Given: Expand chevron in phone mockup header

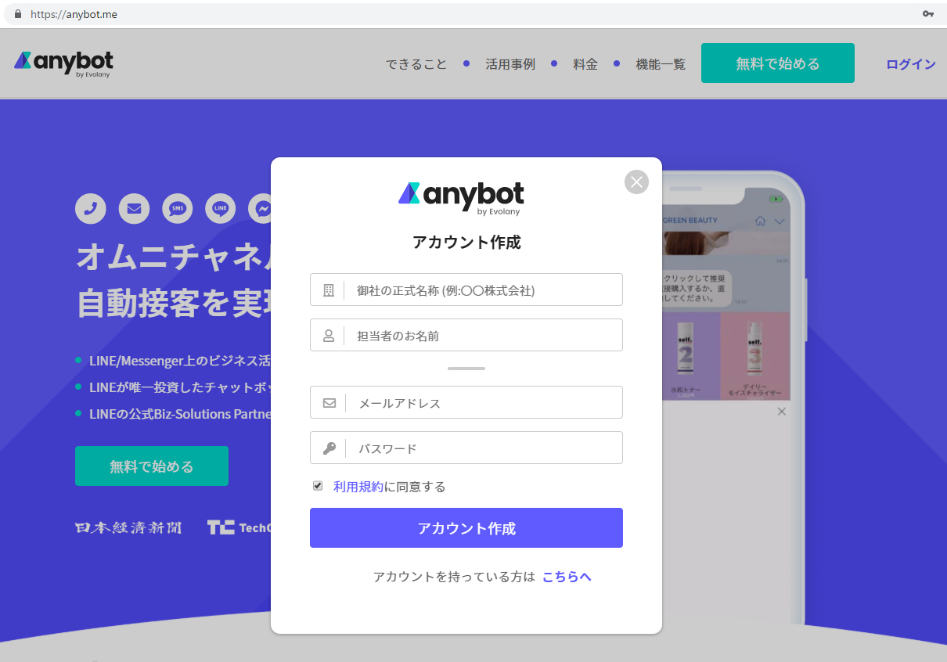Looking at the screenshot, I should click(x=780, y=221).
